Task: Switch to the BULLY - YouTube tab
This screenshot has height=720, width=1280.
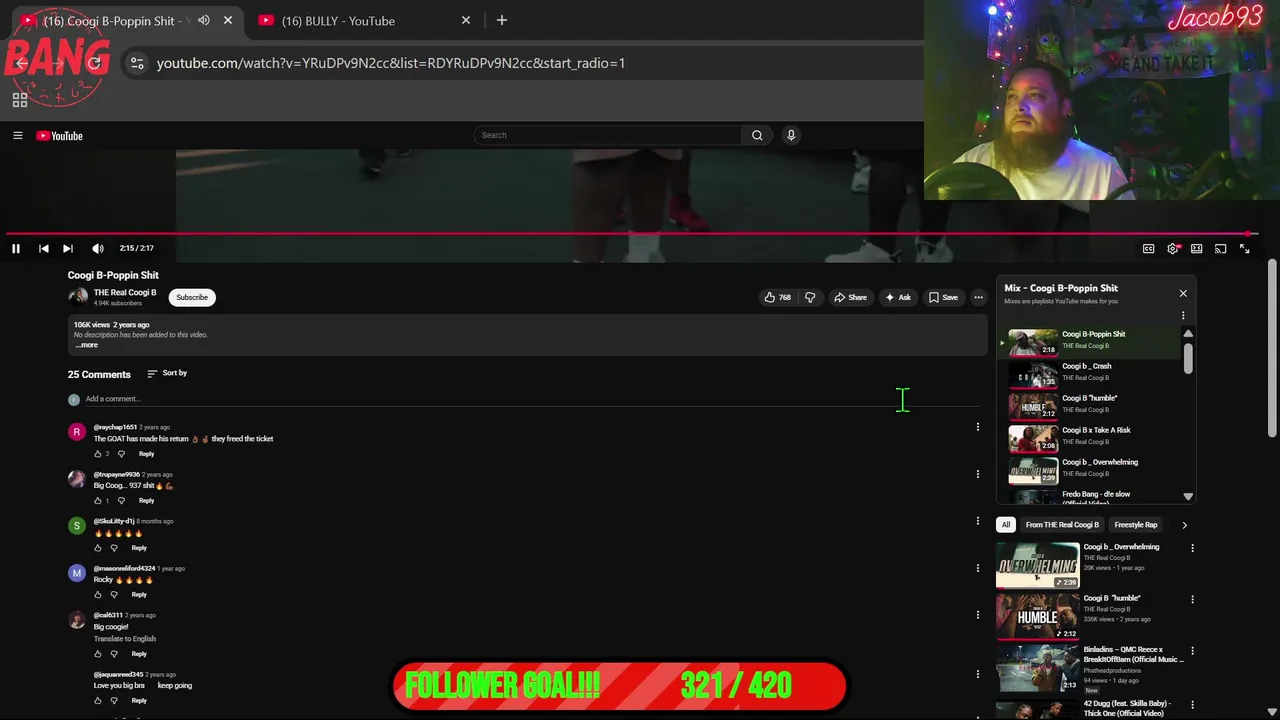Action: coord(362,20)
